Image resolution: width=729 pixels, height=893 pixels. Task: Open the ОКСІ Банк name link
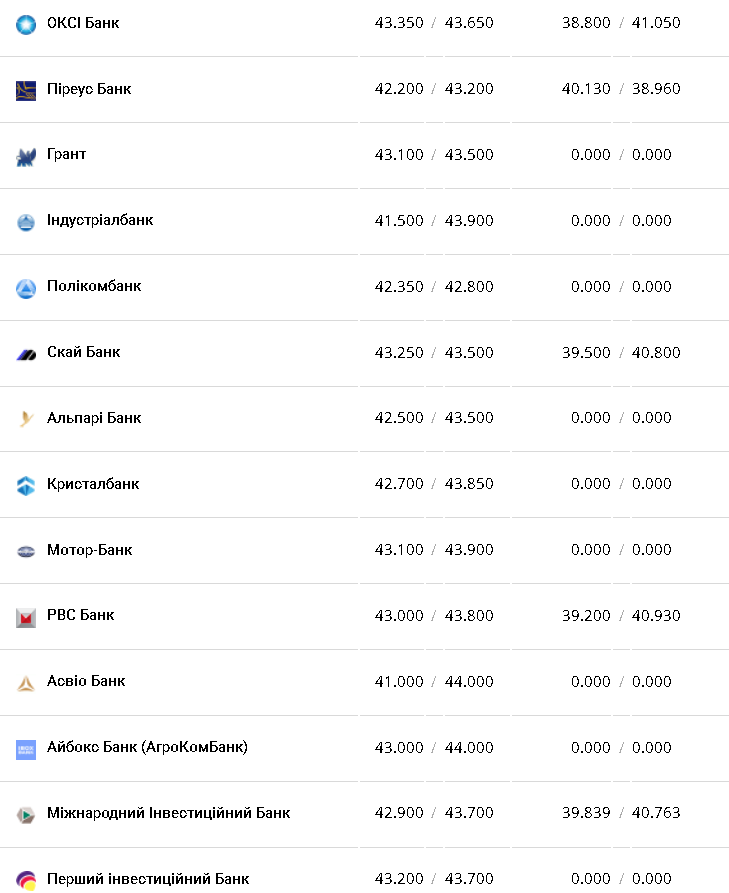pos(83,22)
